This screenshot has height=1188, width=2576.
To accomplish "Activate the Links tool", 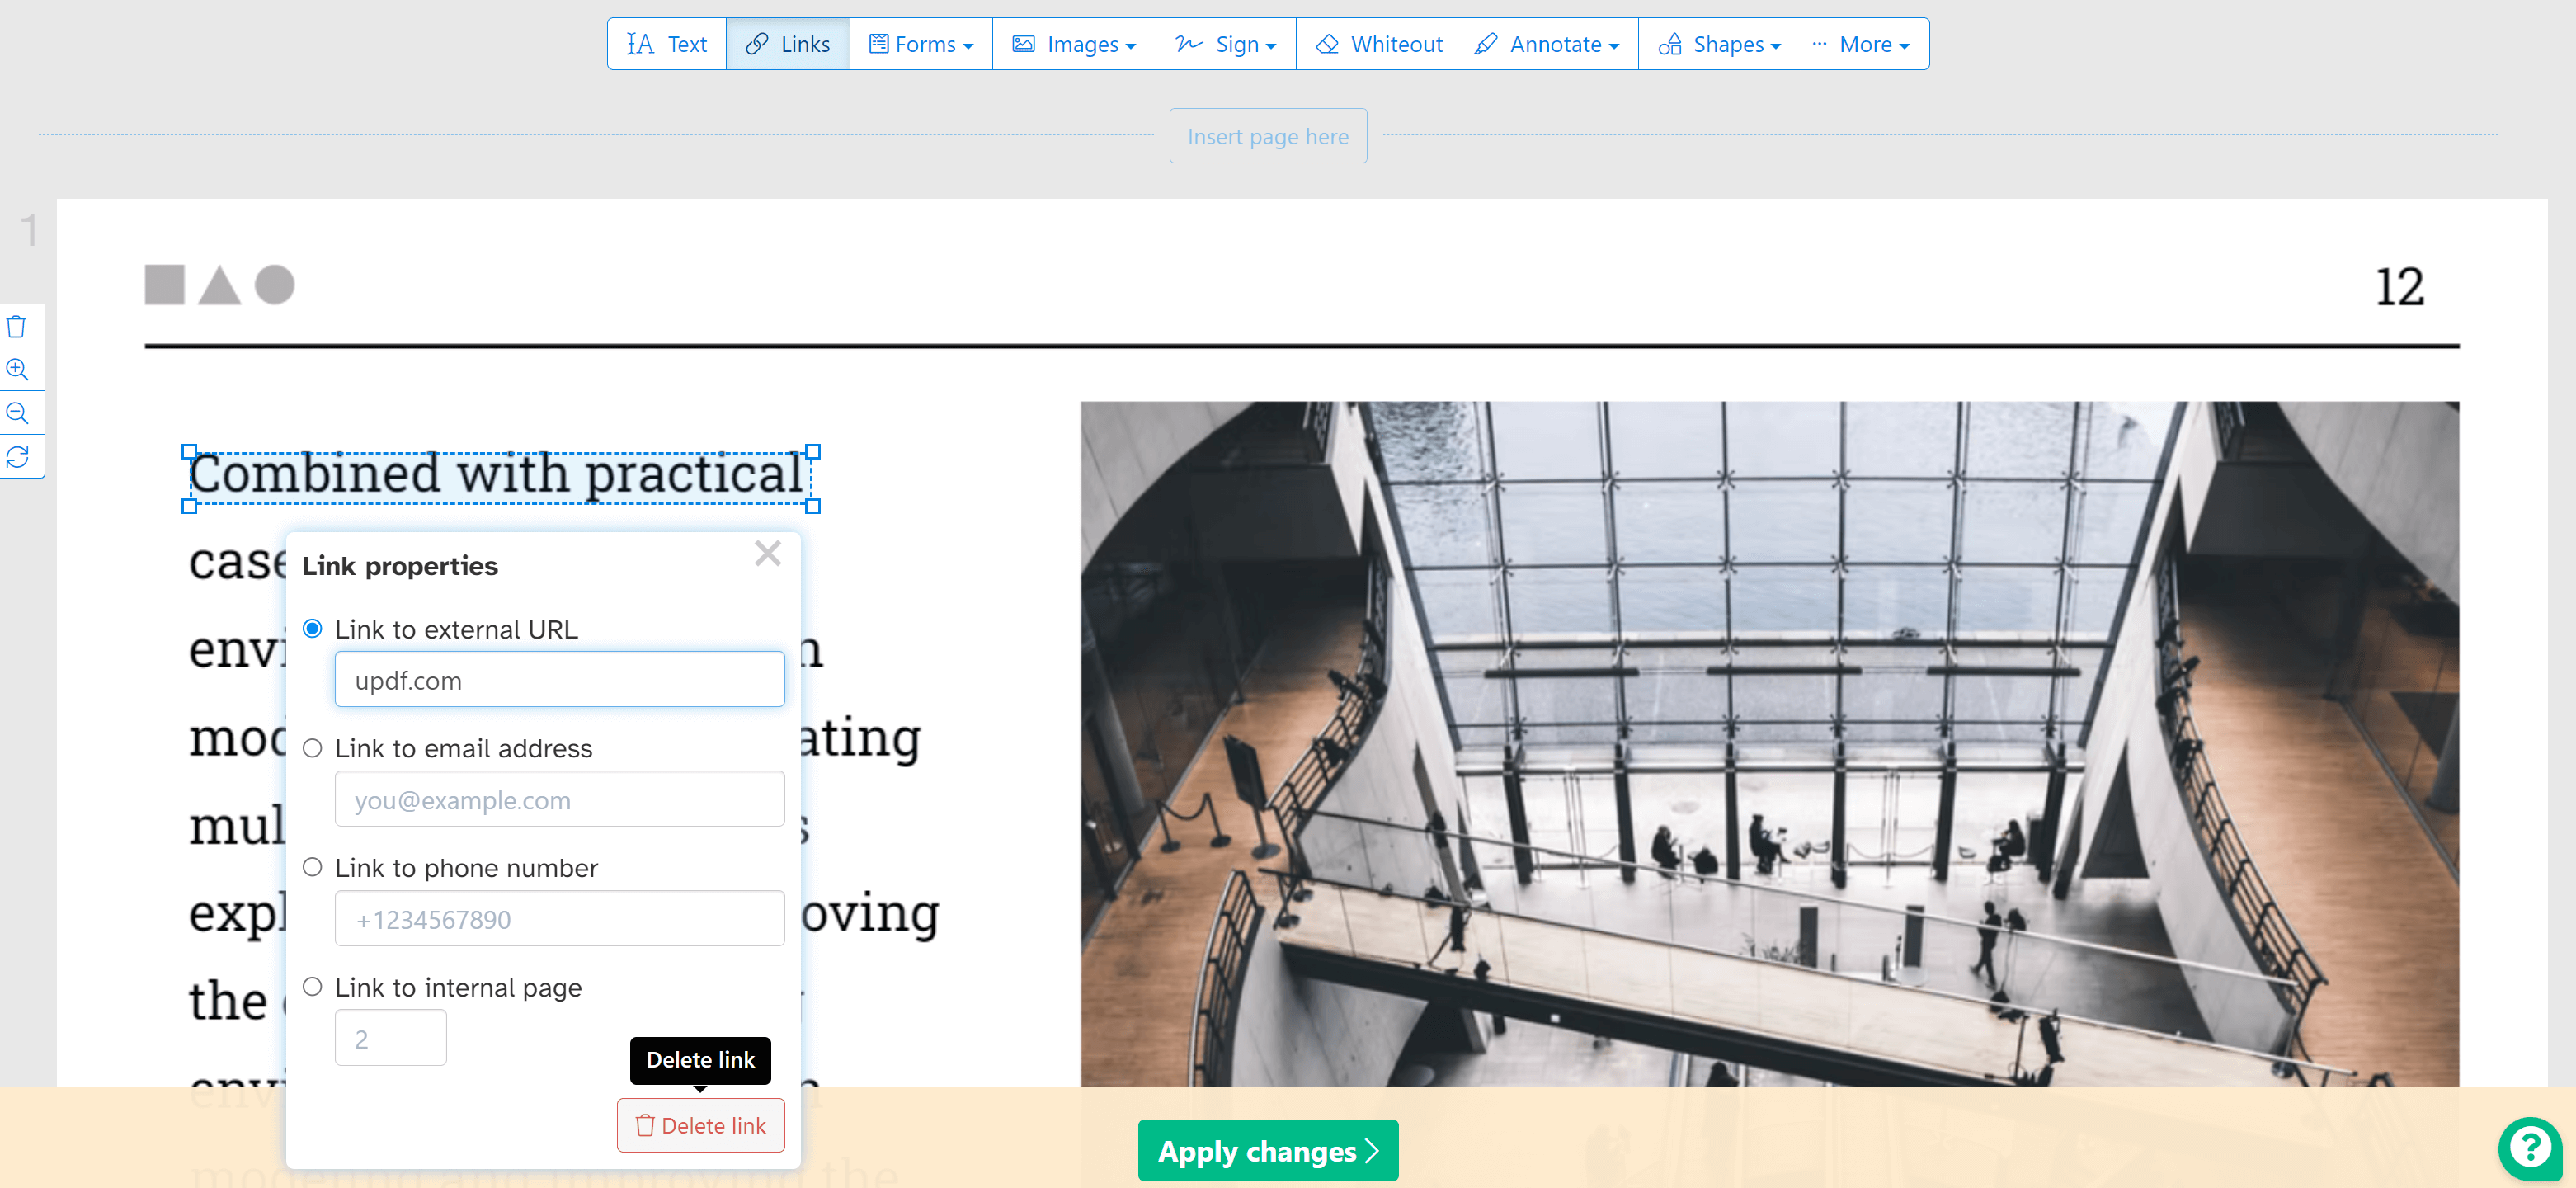I will tap(788, 44).
